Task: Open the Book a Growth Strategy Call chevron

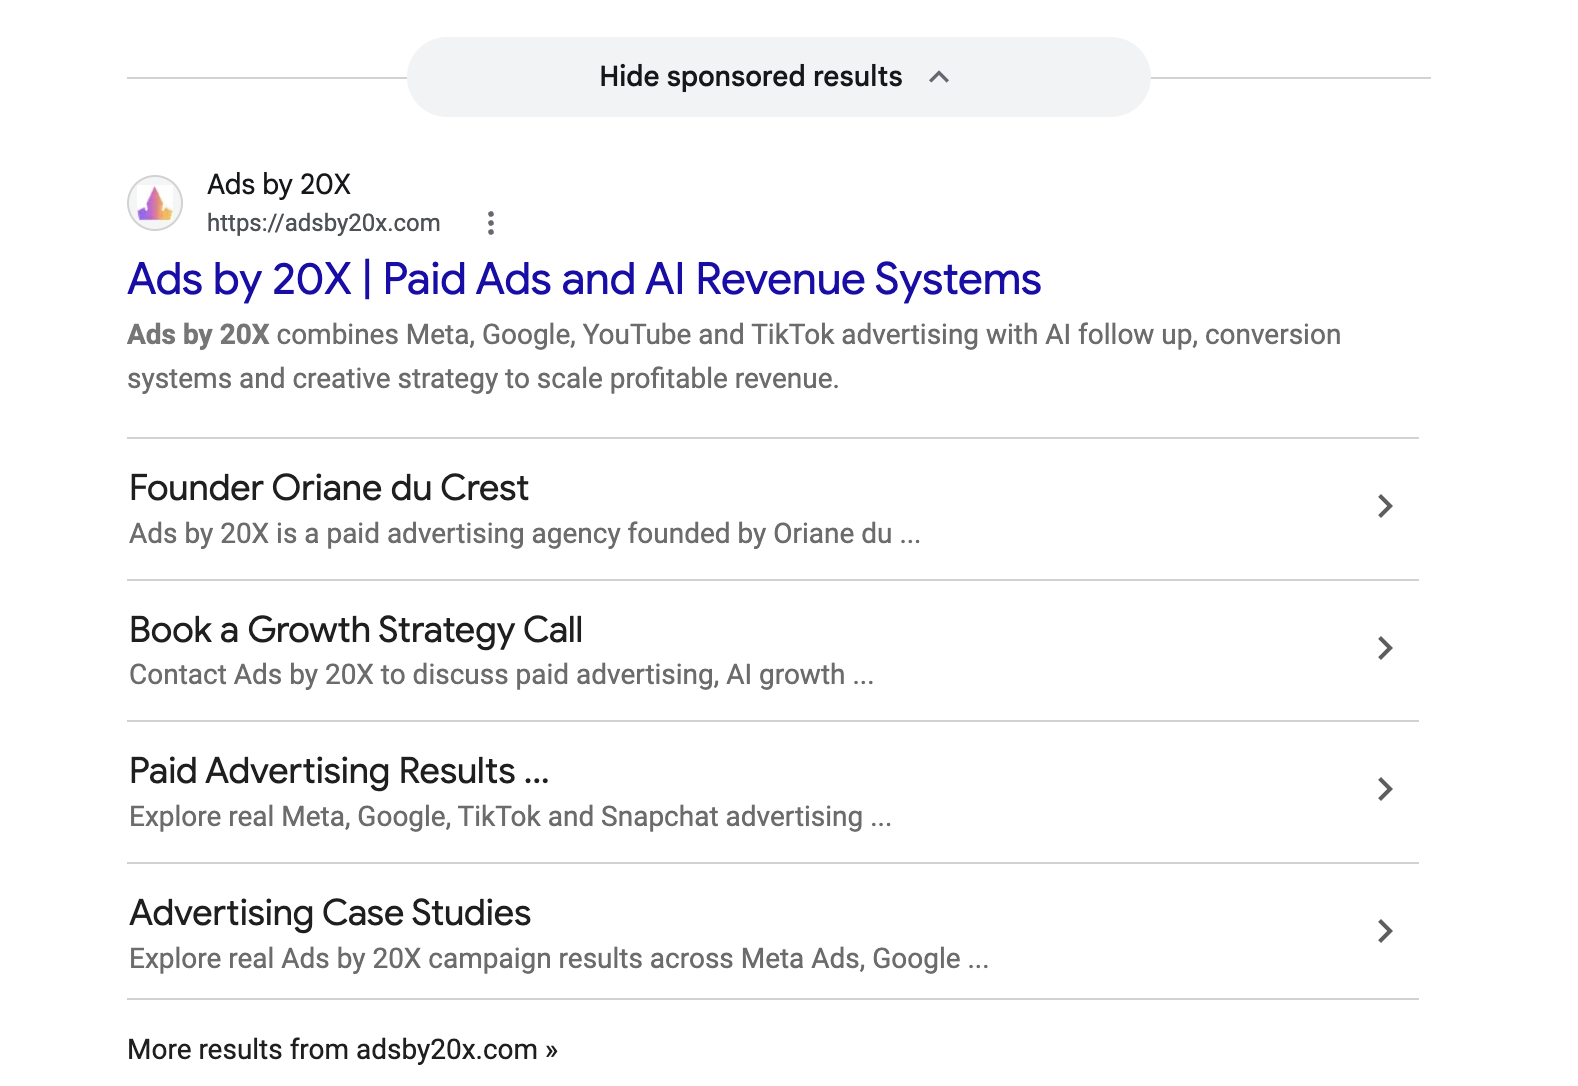Action: [1385, 648]
